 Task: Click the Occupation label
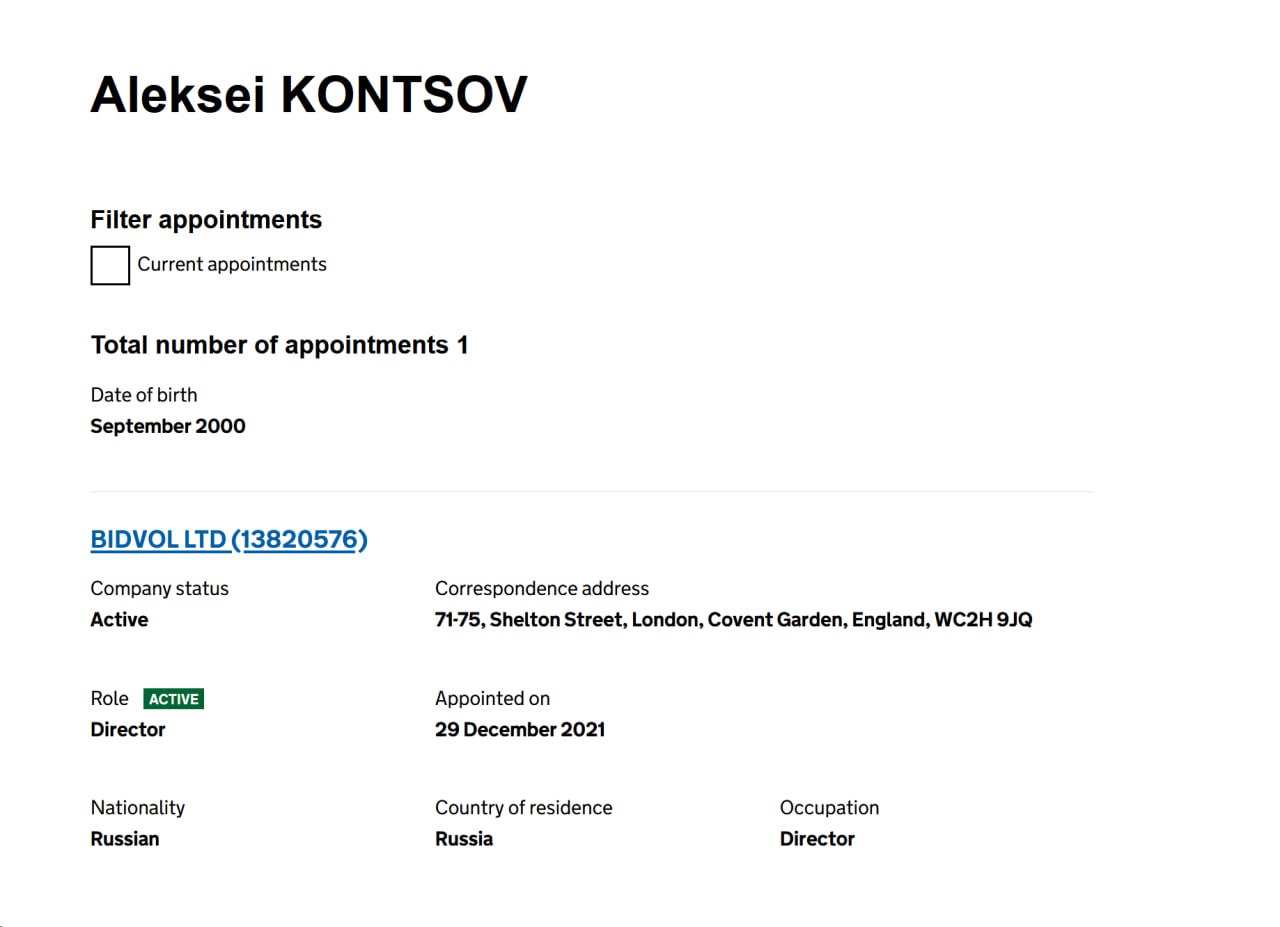pos(830,808)
